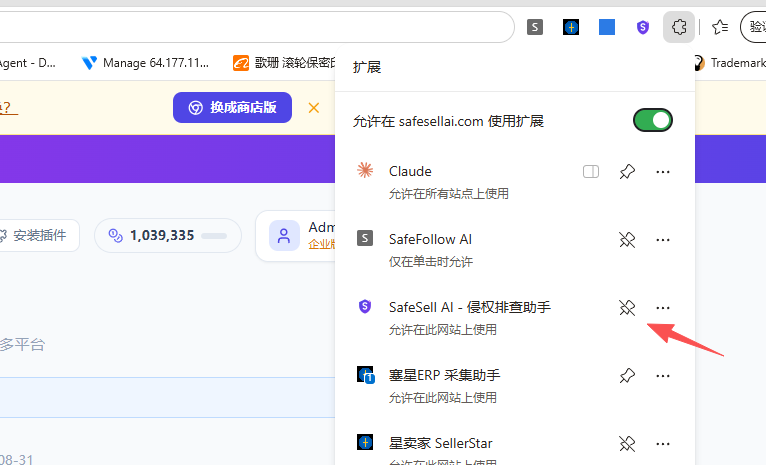
Task: Open more options for 星卖家 SellerStar
Action: [663, 444]
